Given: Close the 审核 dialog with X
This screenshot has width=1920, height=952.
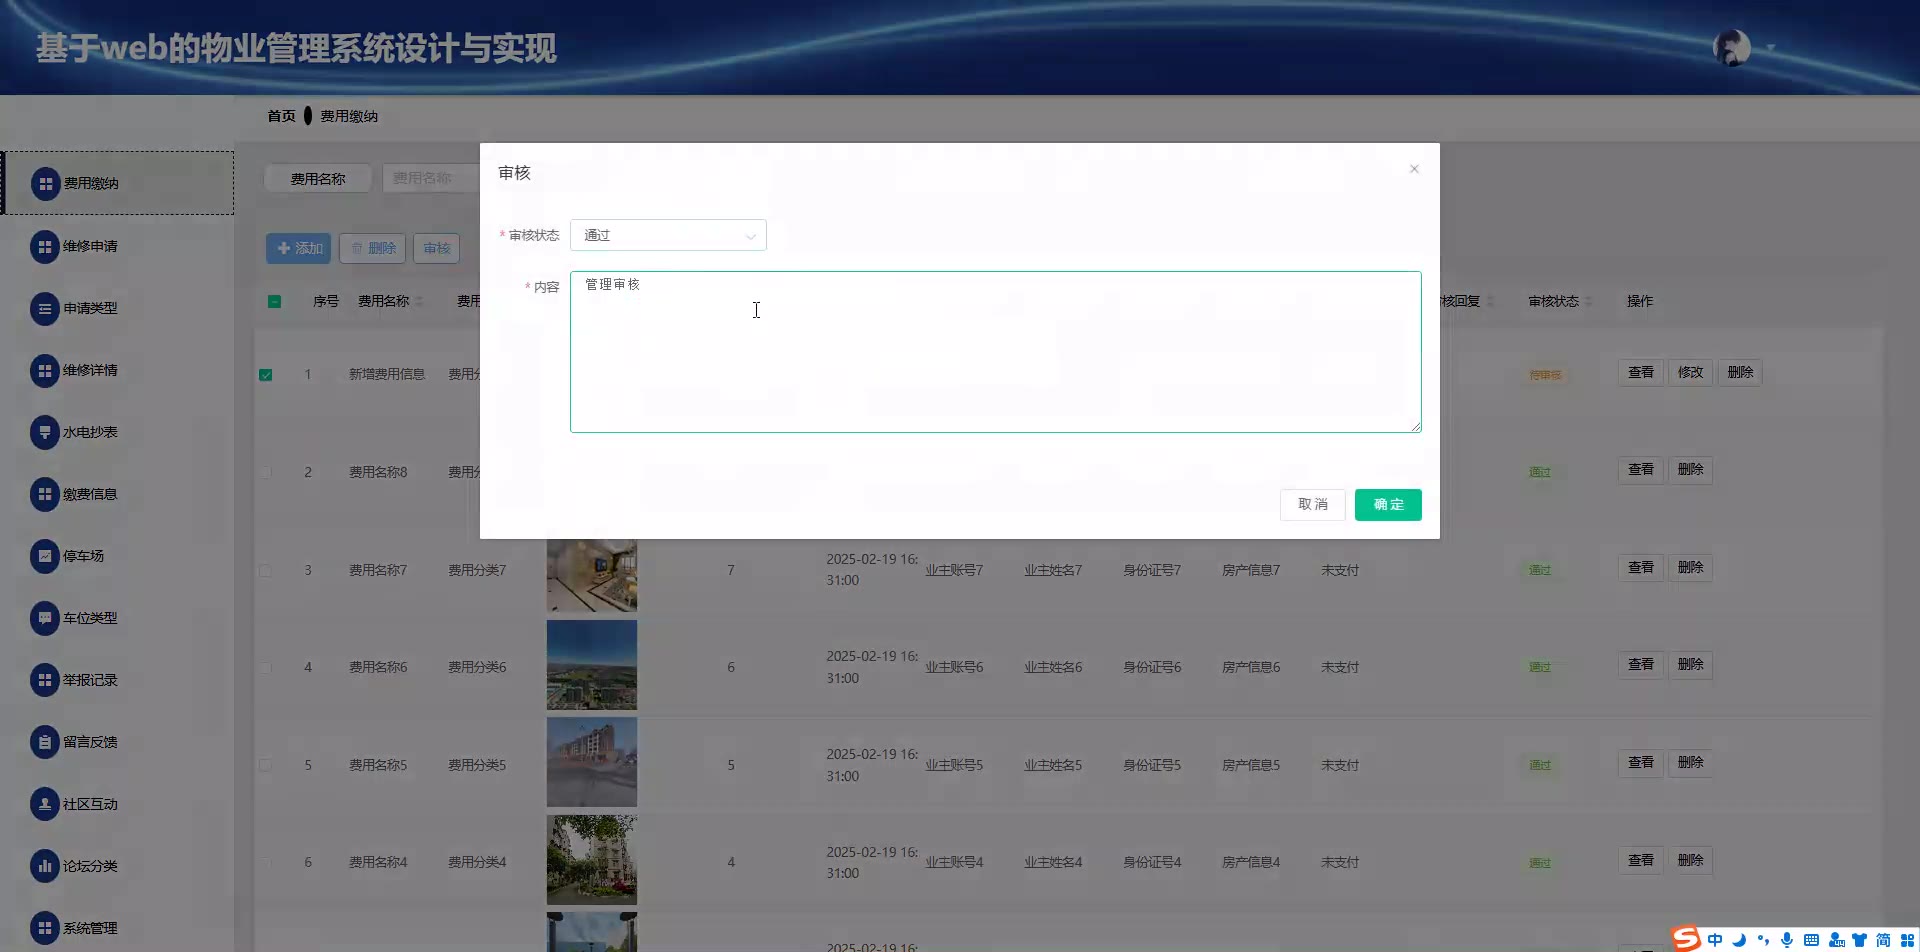Looking at the screenshot, I should click(1414, 169).
